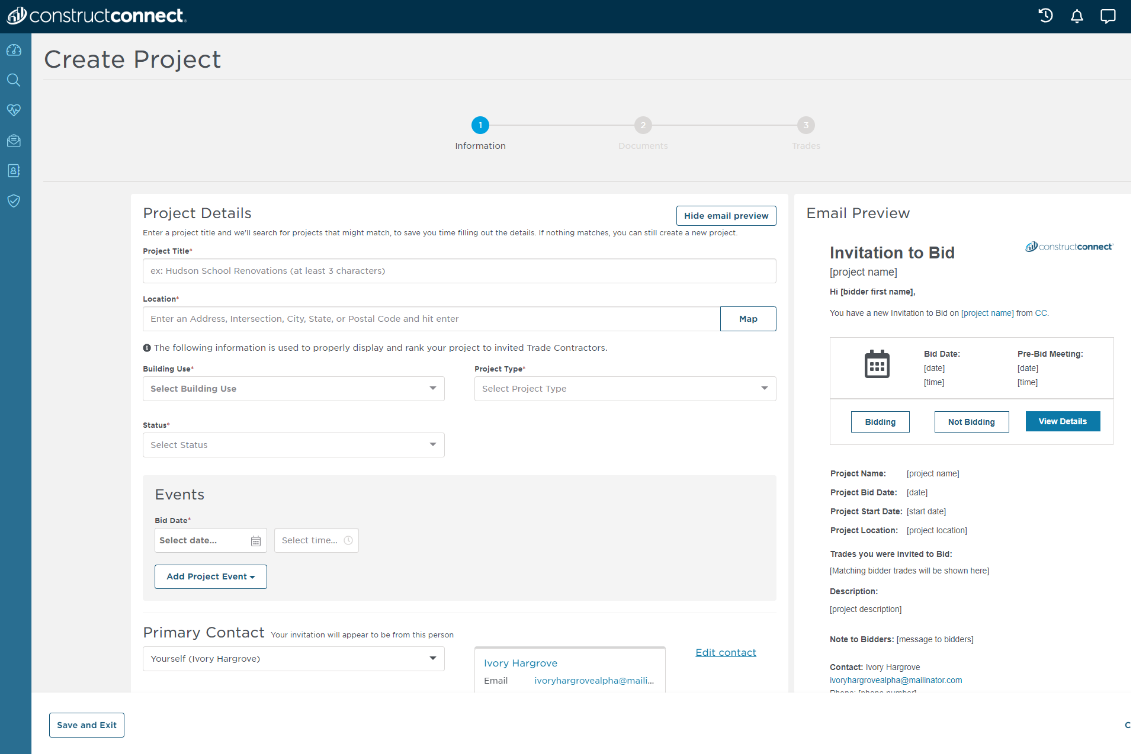
Task: Click the notifications bell icon
Action: [1077, 15]
